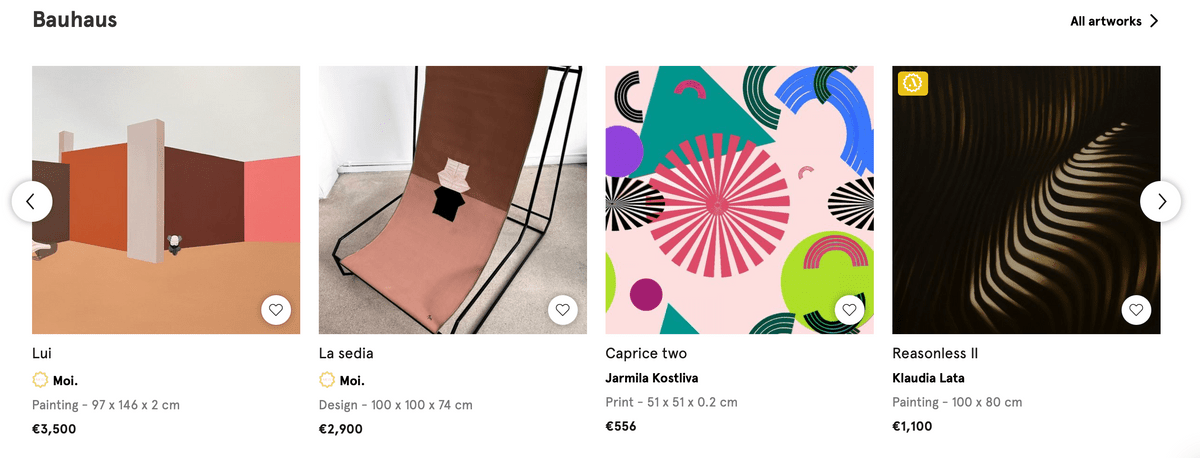Select the Bauhaus section heading
Viewport: 1200px width, 458px height.
(75, 19)
